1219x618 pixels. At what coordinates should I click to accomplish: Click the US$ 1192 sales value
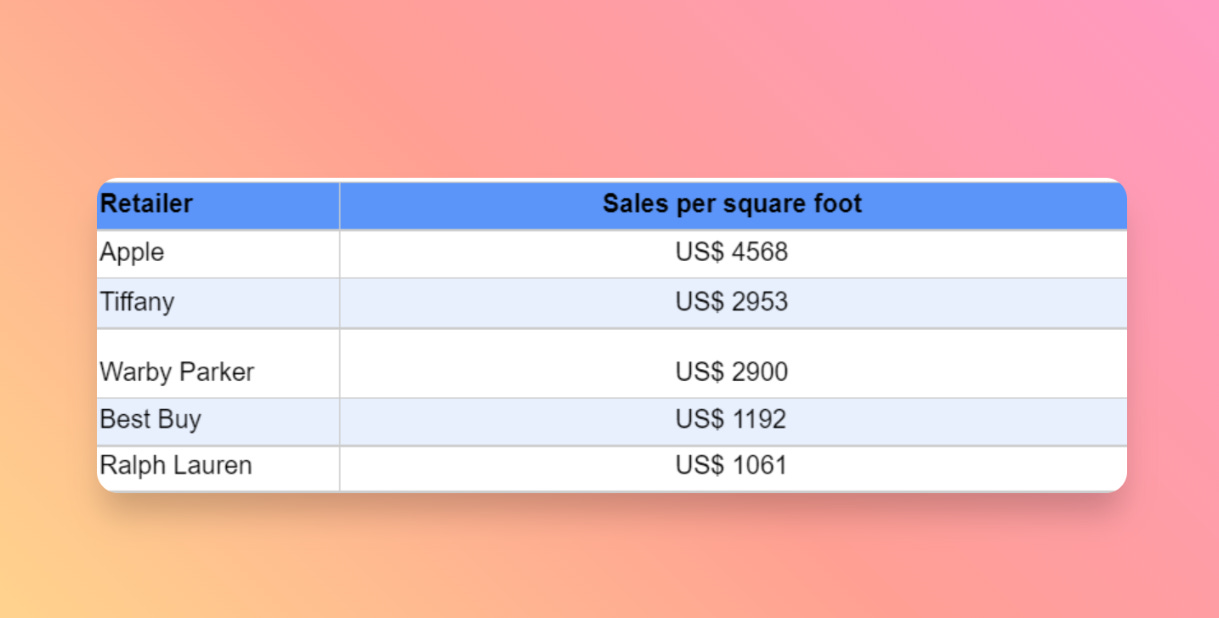731,418
